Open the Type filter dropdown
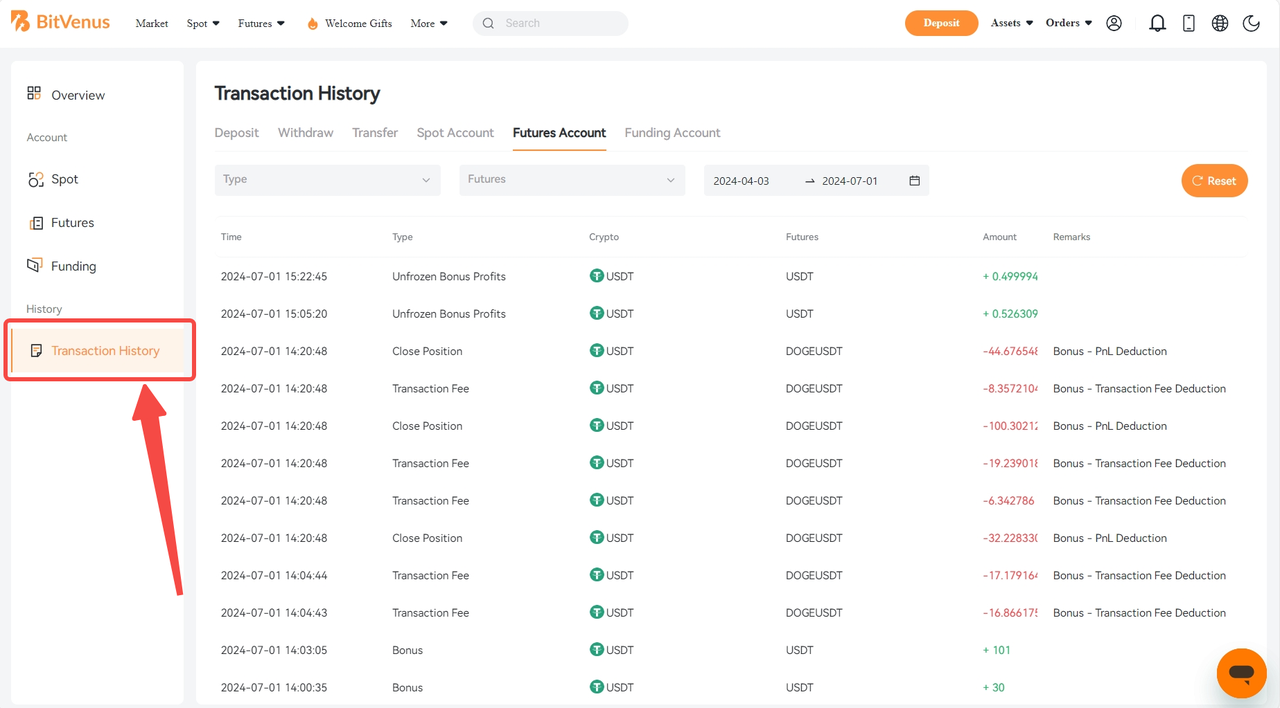The height and width of the screenshot is (708, 1280). pyautogui.click(x=327, y=180)
